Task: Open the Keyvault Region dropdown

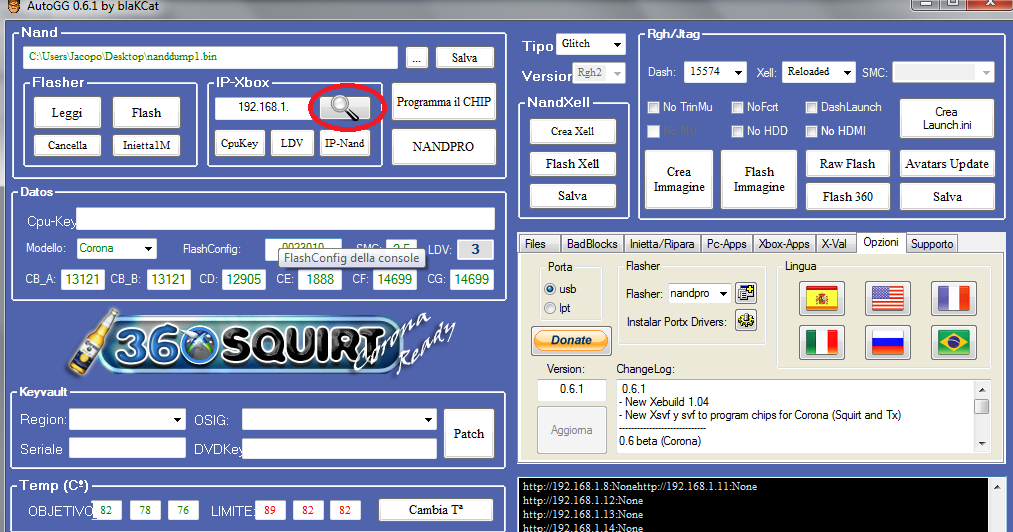Action: click(127, 420)
